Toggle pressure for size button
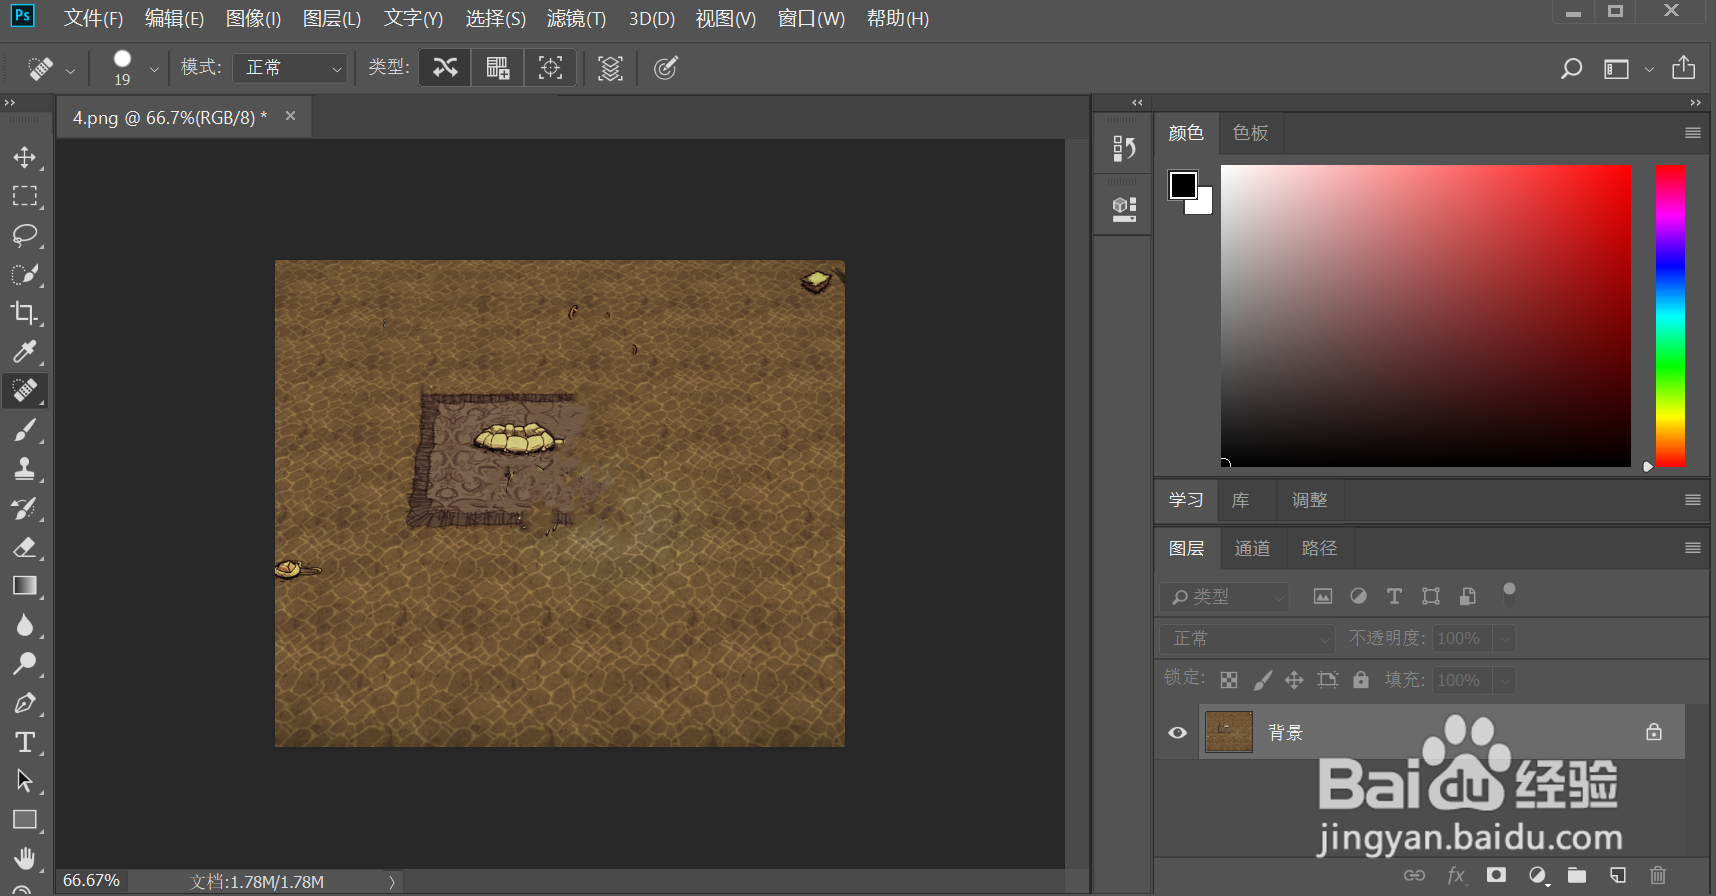Viewport: 1716px width, 896px height. click(666, 68)
